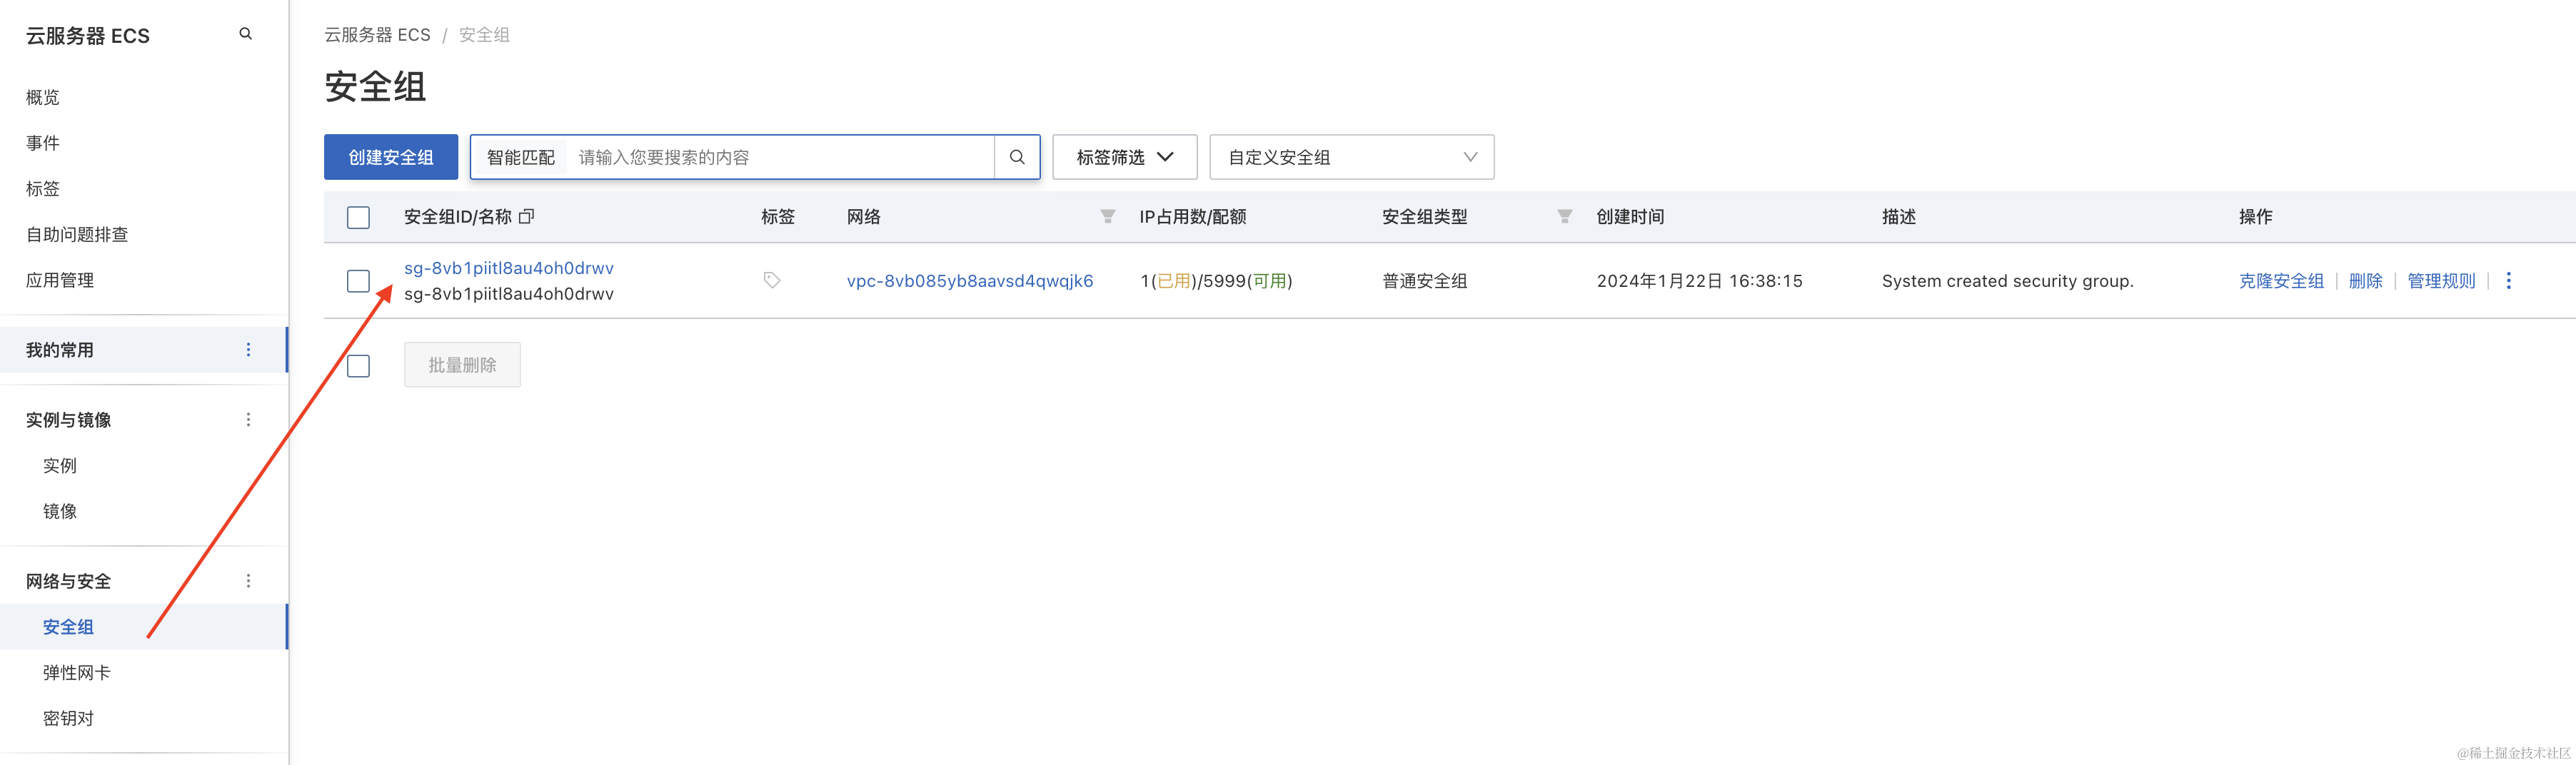Click 云服务器 ECS in the breadcrumb

click(x=377, y=34)
